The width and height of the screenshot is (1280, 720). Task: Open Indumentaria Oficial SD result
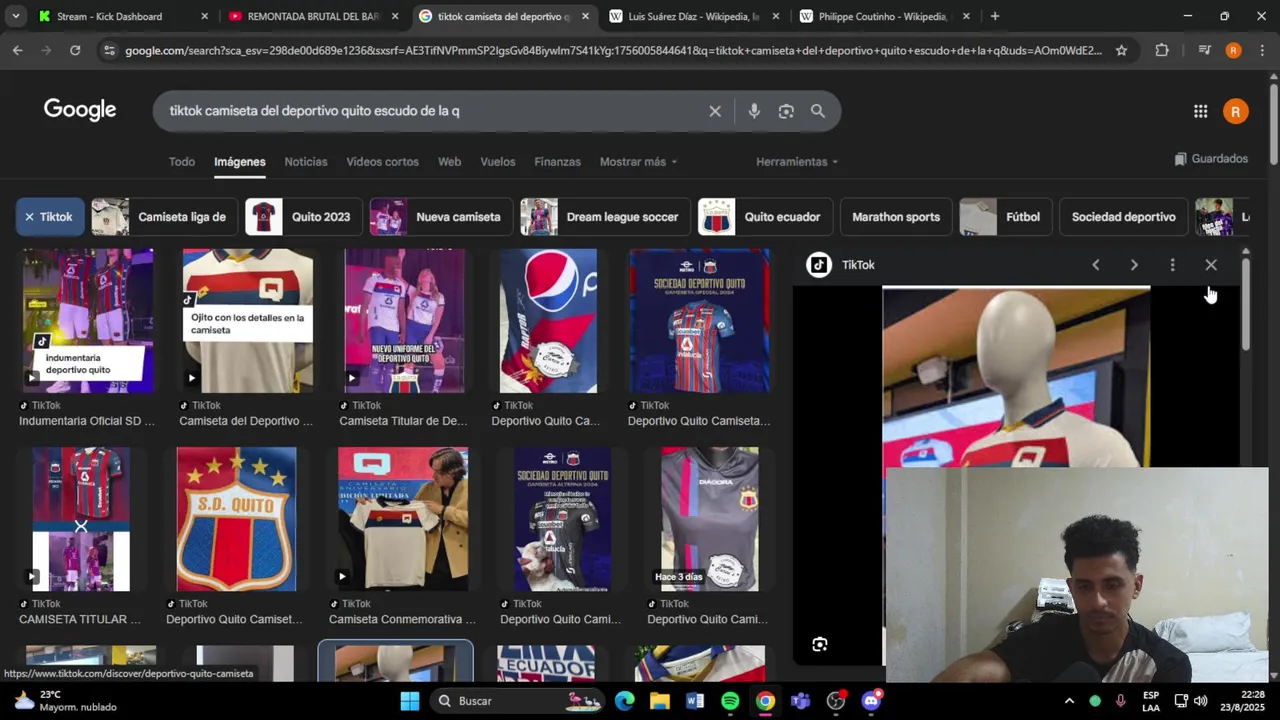(x=87, y=421)
